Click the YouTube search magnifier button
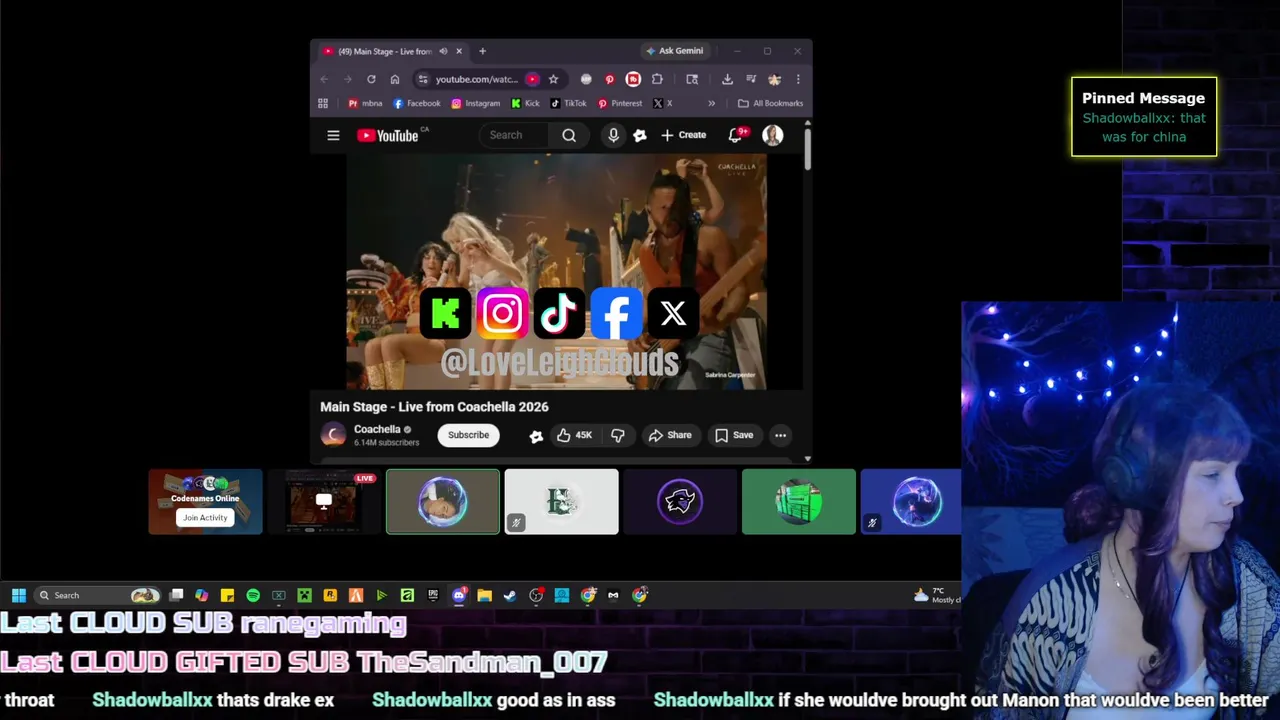The height and width of the screenshot is (720, 1280). pos(569,135)
